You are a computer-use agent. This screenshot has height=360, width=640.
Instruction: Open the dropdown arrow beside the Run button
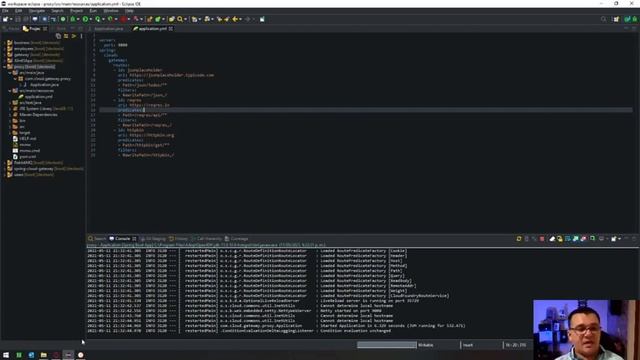(90, 19)
